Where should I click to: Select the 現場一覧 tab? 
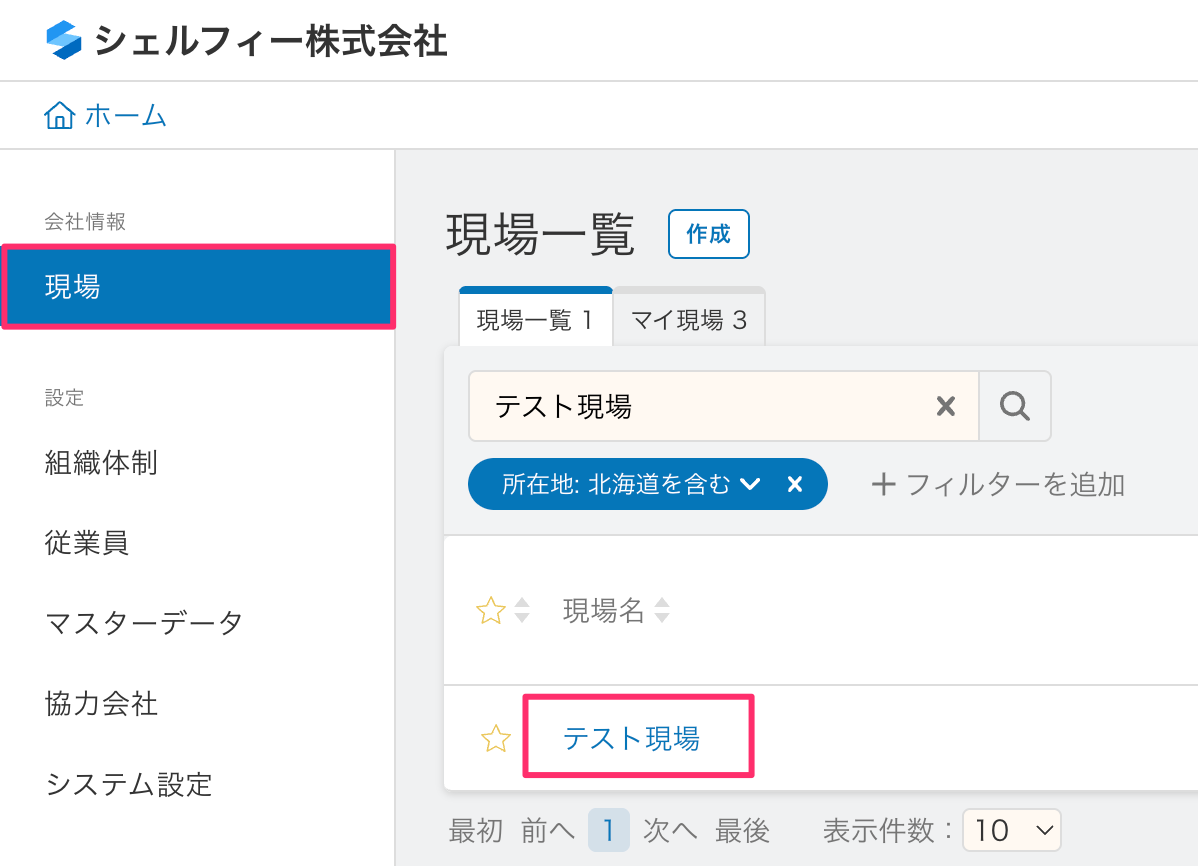click(535, 321)
